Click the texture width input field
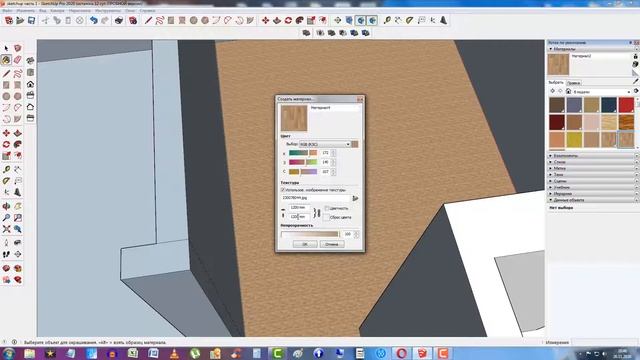This screenshot has width=640, height=360. point(299,208)
